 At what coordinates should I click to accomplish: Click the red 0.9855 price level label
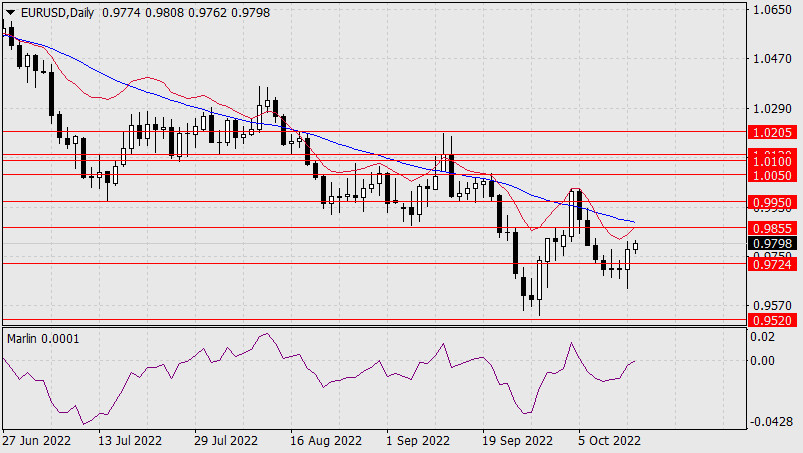pyautogui.click(x=772, y=228)
